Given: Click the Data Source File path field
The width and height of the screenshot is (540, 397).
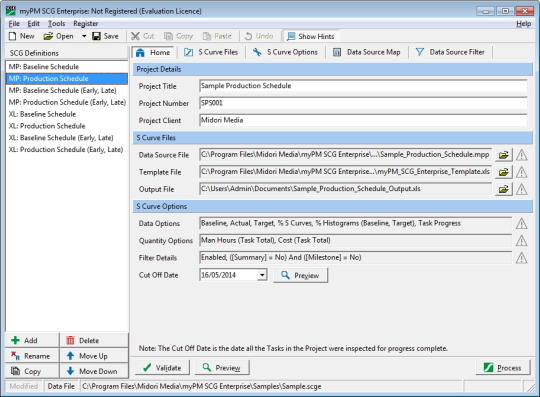Looking at the screenshot, I should click(345, 155).
